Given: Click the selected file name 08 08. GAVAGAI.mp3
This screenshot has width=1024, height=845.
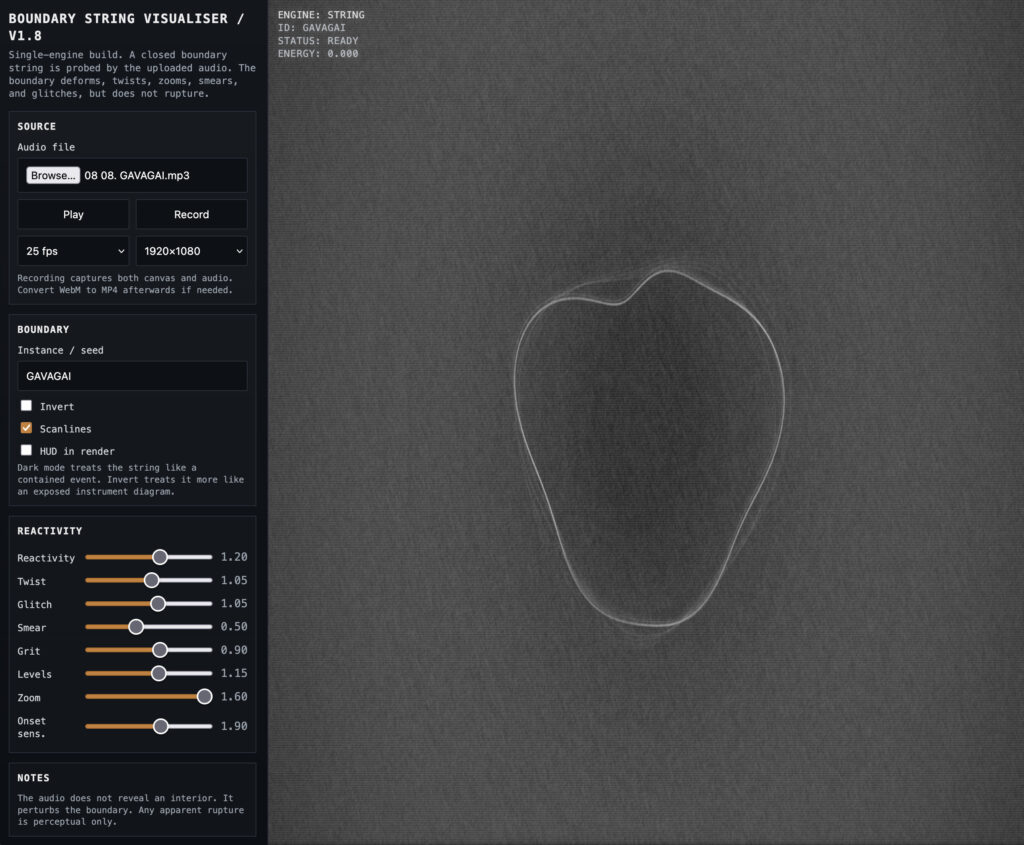Looking at the screenshot, I should coord(137,175).
